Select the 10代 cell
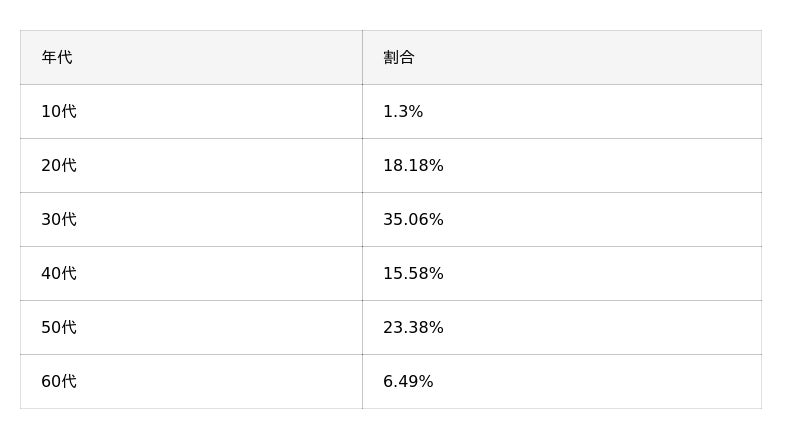800x439 pixels. [x=59, y=112]
